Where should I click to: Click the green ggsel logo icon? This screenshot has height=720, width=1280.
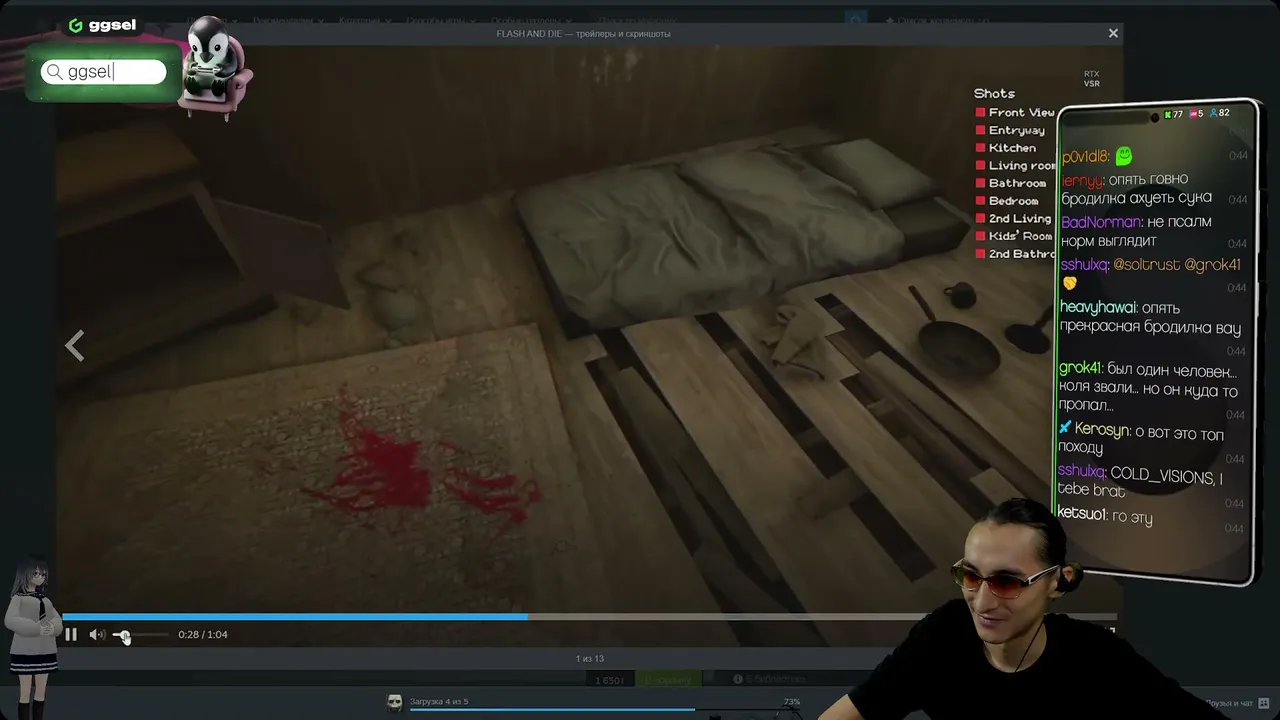75,25
